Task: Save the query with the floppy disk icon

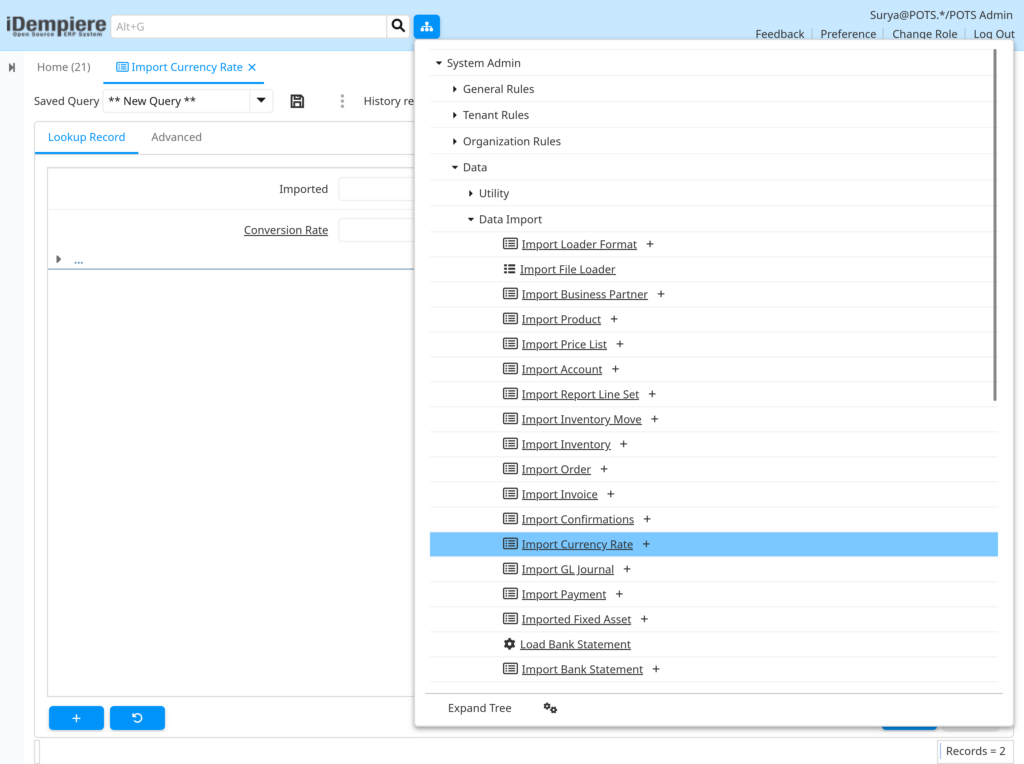Action: click(297, 101)
